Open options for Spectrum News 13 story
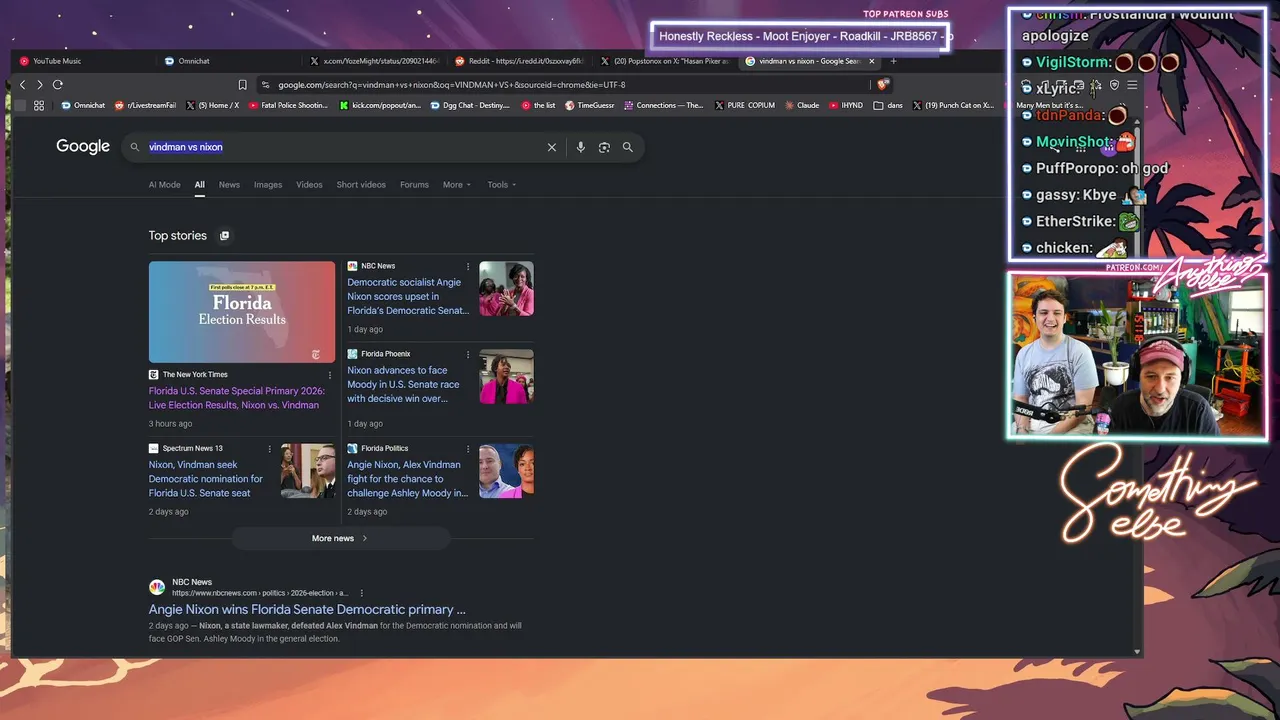This screenshot has width=1280, height=720. pyautogui.click(x=269, y=449)
